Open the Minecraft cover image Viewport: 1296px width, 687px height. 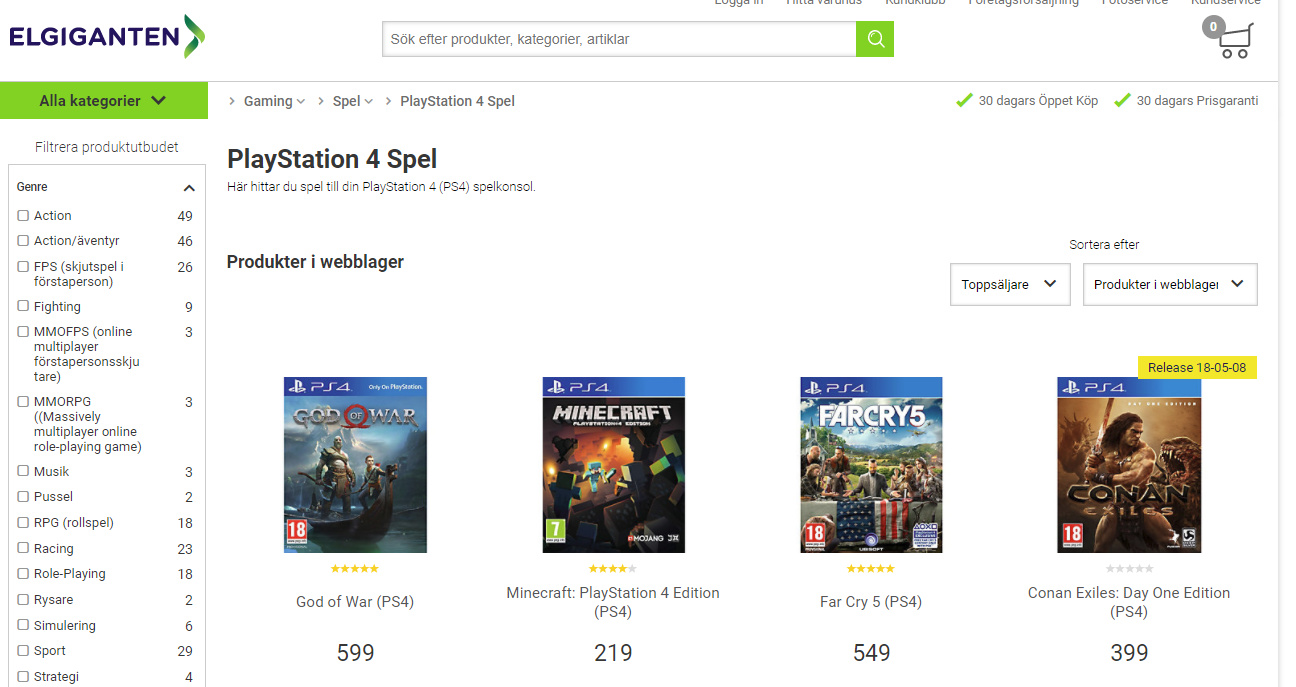point(613,465)
